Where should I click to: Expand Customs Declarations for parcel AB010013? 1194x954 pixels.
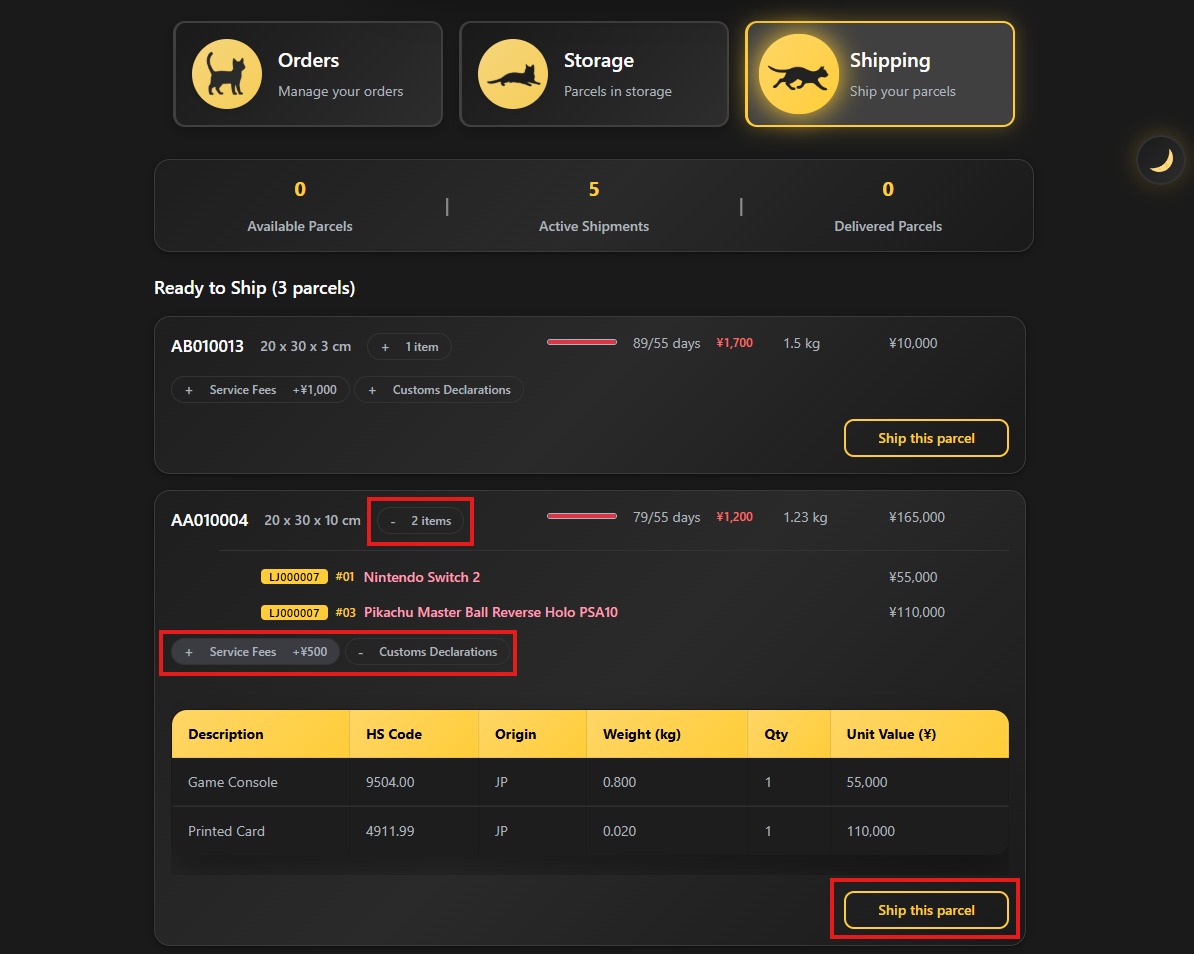tap(439, 390)
